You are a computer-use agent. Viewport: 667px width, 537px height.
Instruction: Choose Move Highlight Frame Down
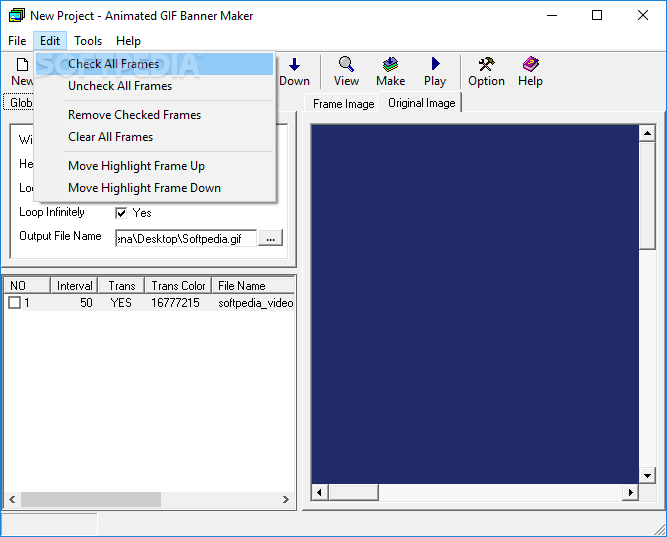point(154,188)
